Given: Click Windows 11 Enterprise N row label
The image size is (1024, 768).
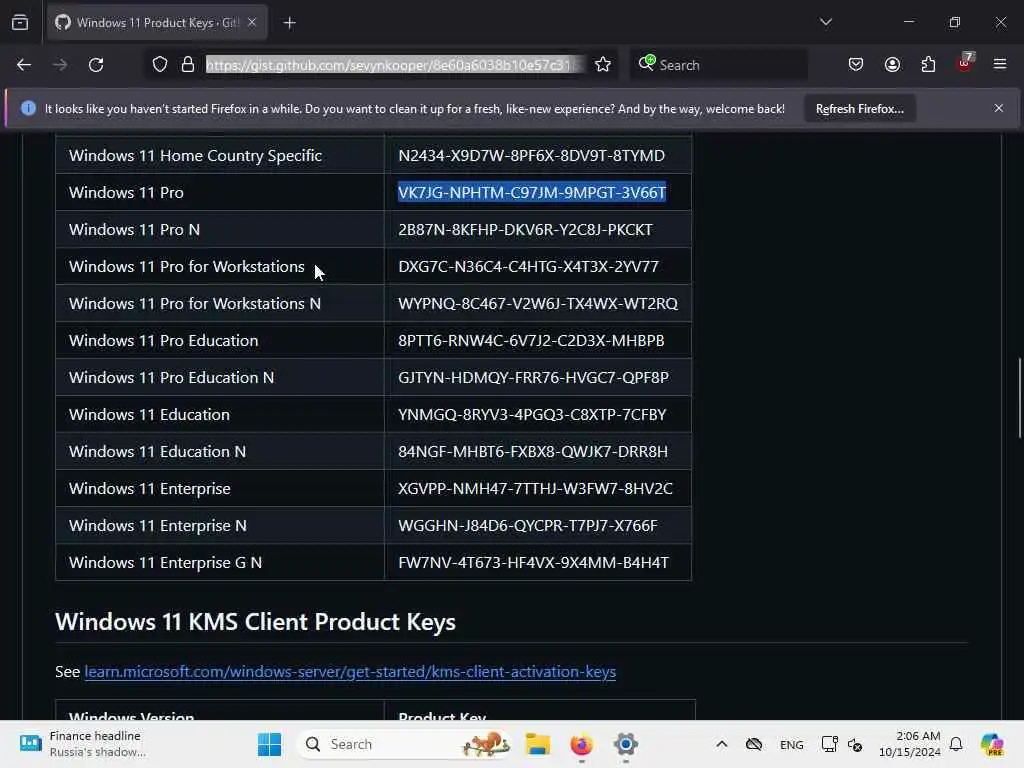Looking at the screenshot, I should [x=157, y=526].
